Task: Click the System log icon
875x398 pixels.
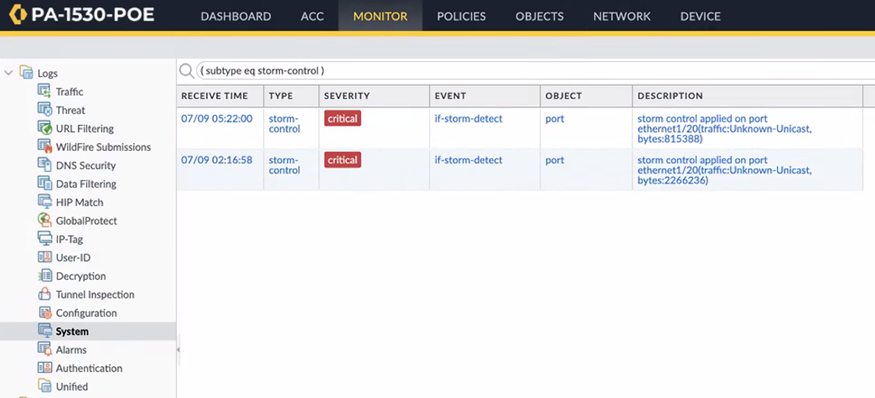Action: point(45,331)
